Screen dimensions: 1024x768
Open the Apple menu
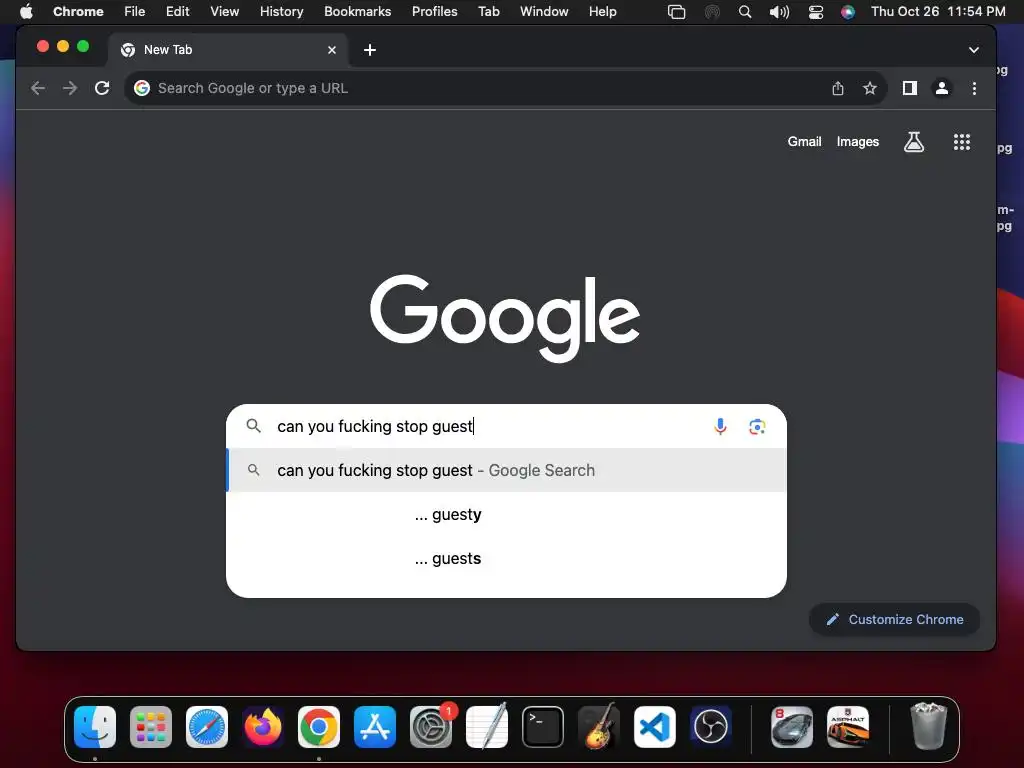click(26, 12)
